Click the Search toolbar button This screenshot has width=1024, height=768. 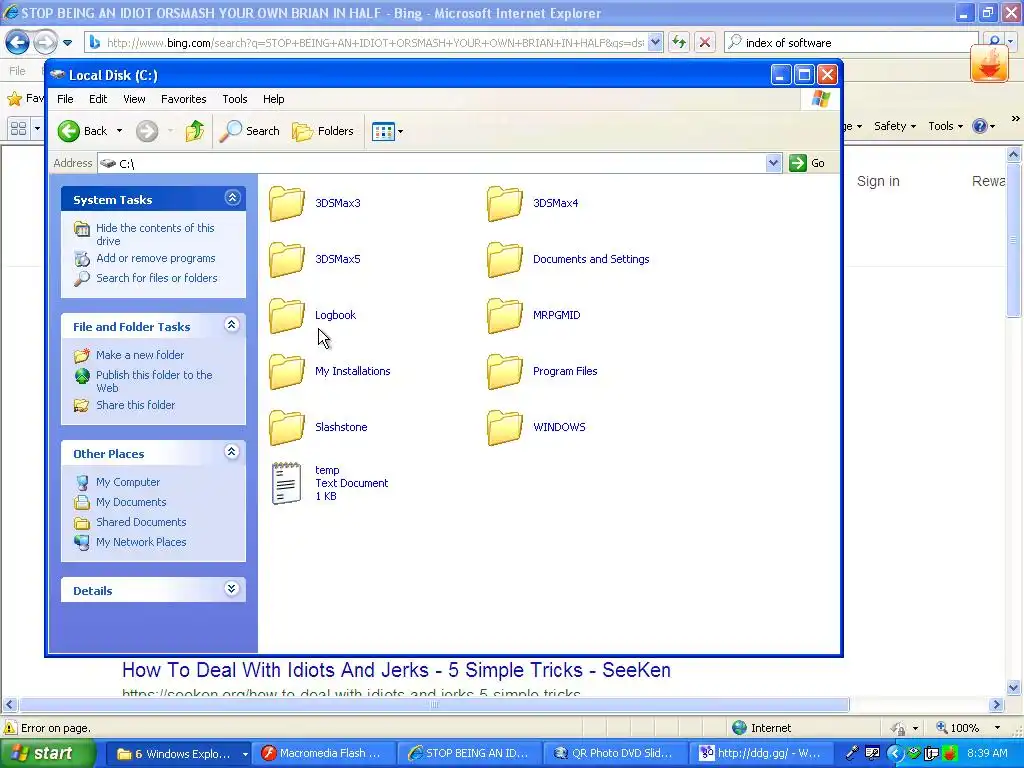point(249,131)
